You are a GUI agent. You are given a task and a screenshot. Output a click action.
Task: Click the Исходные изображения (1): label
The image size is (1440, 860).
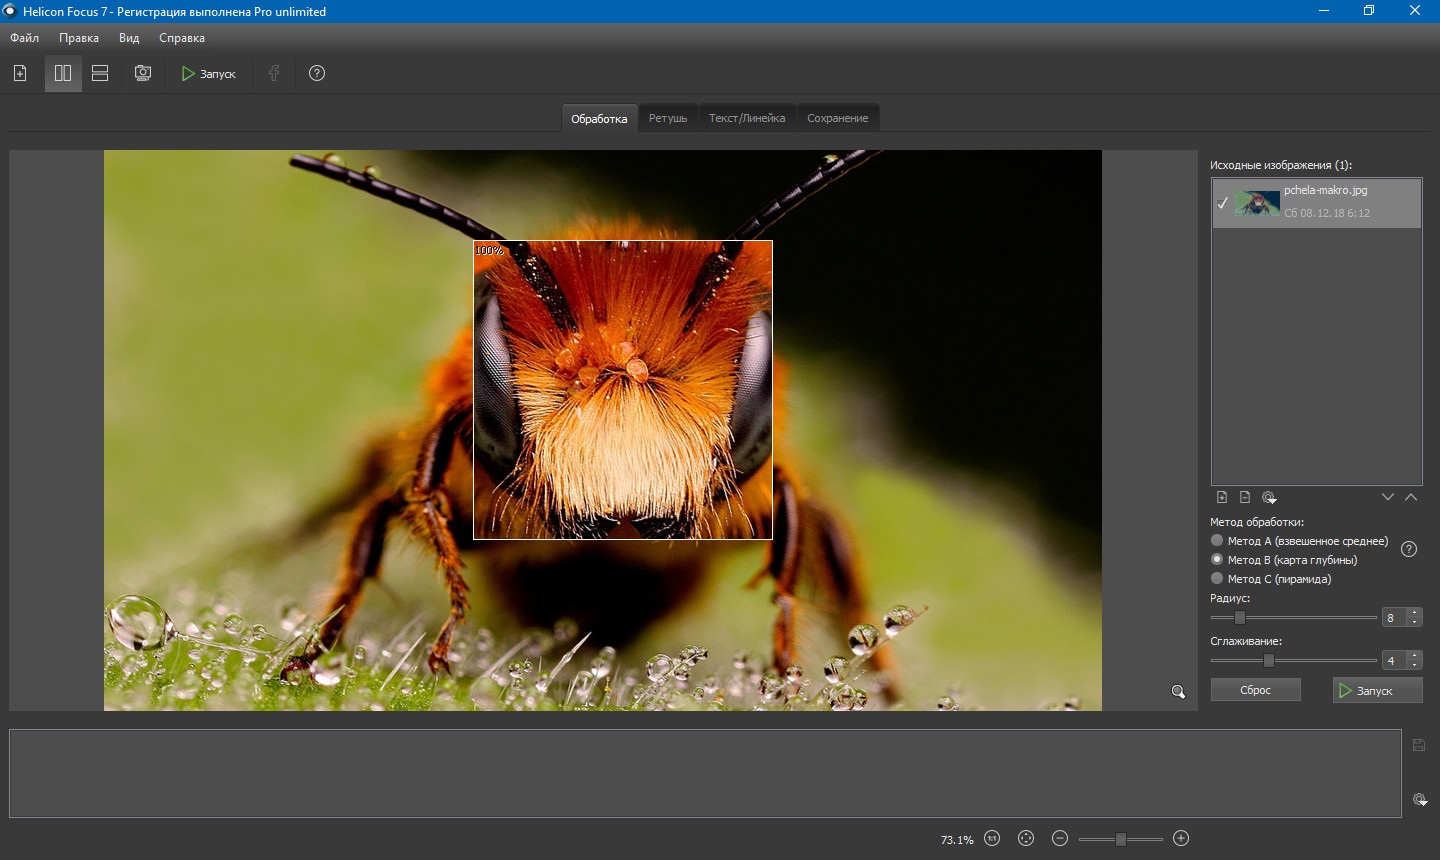1281,165
